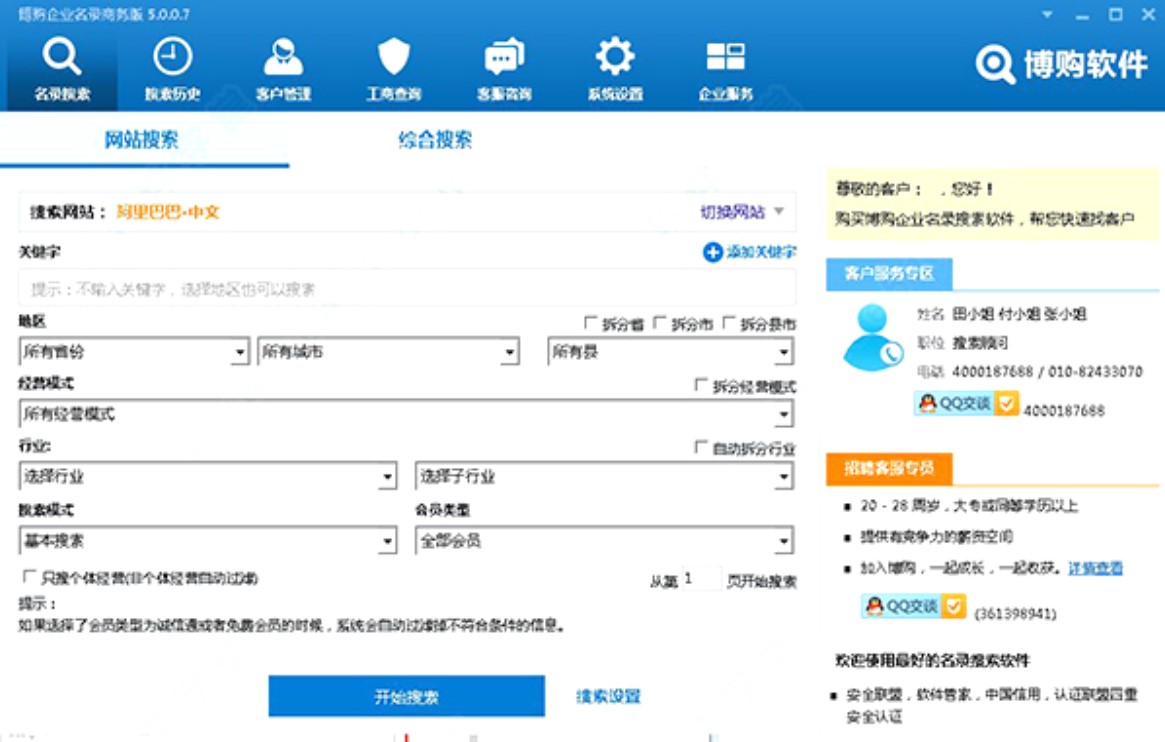1165x742 pixels.
Task: Open the 搜索设置 link
Action: pyautogui.click(x=608, y=697)
